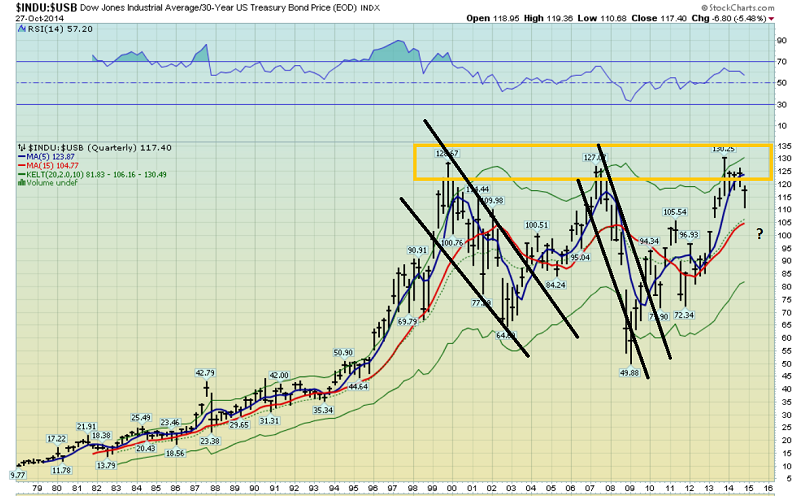Click the 72.34 price label
The image size is (800, 496).
684,315
